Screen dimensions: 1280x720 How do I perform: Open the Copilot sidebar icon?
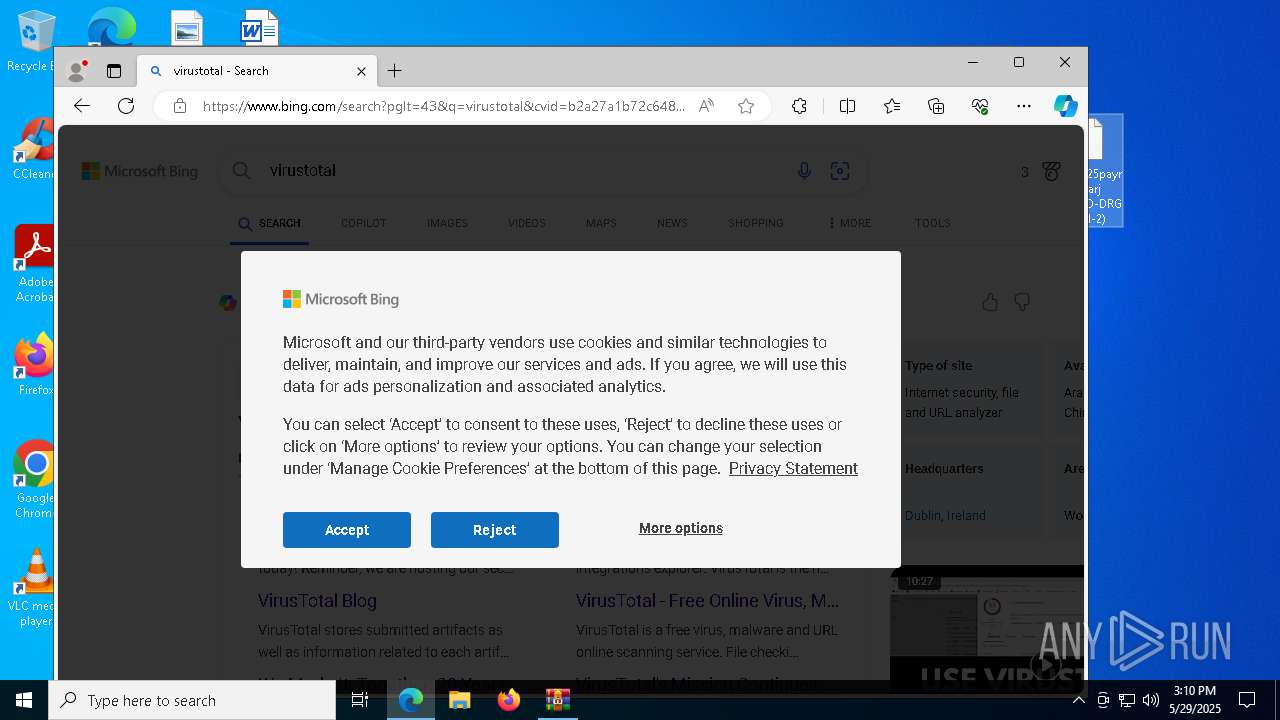1066,106
